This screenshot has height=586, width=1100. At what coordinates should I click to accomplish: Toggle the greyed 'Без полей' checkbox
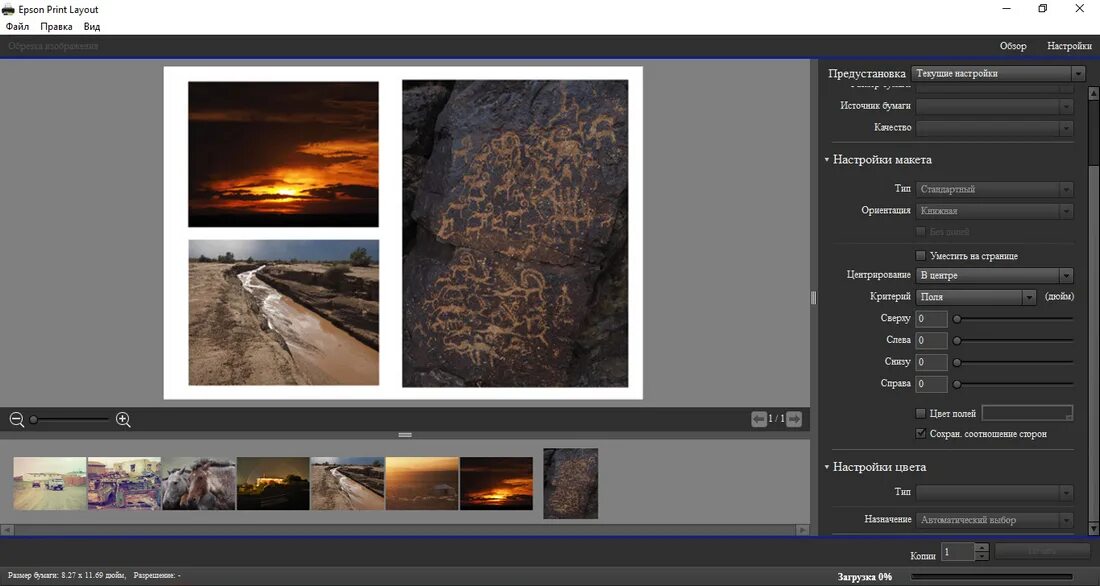point(920,232)
